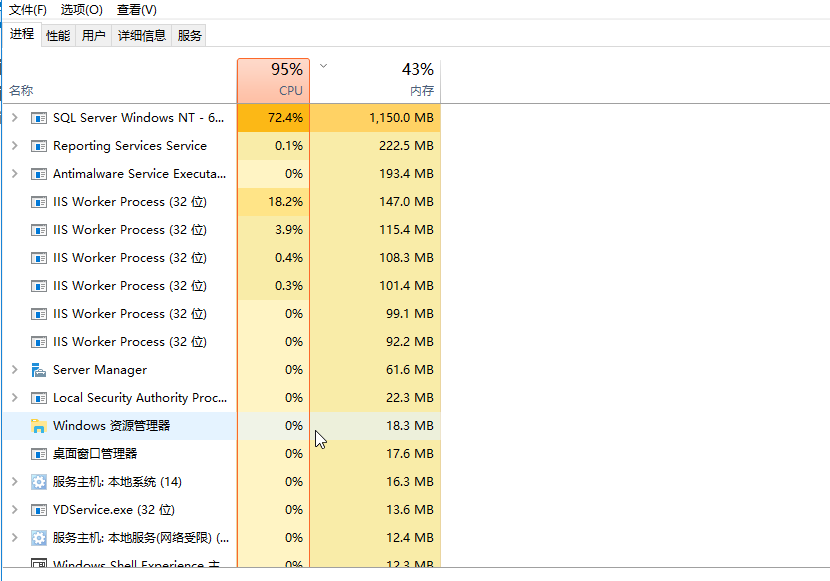
Task: Click icon of IIS Worker Process using 115.4 MB
Action: coord(39,230)
